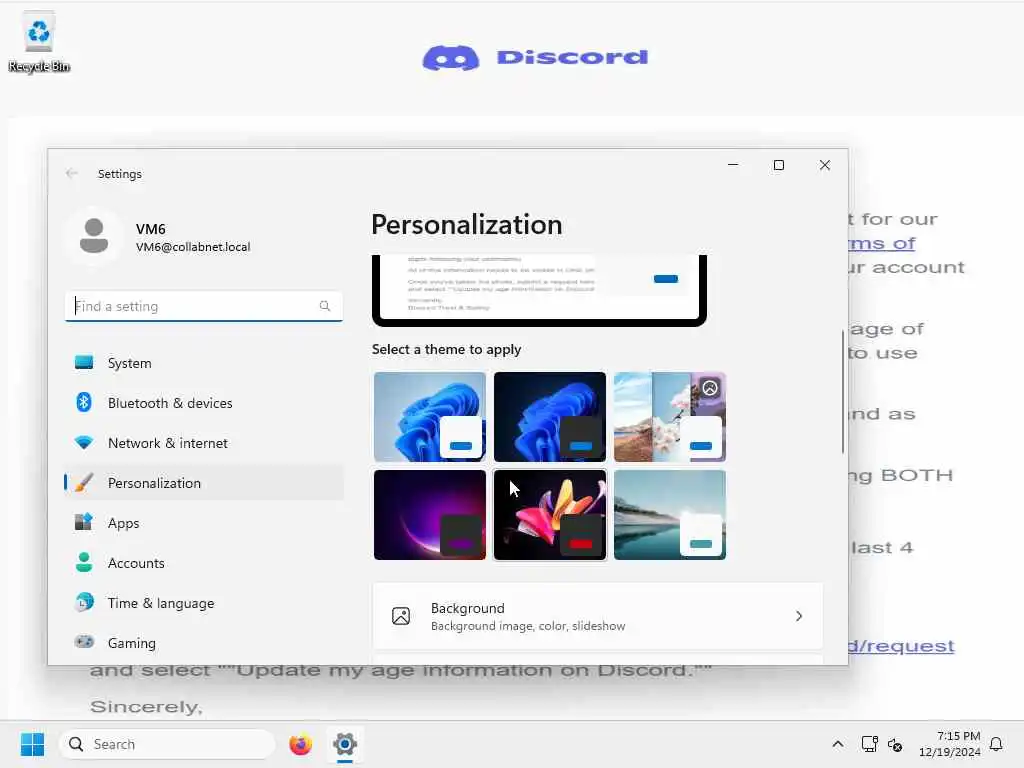The width and height of the screenshot is (1024, 768).
Task: Click the Background picture icon
Action: (x=400, y=616)
